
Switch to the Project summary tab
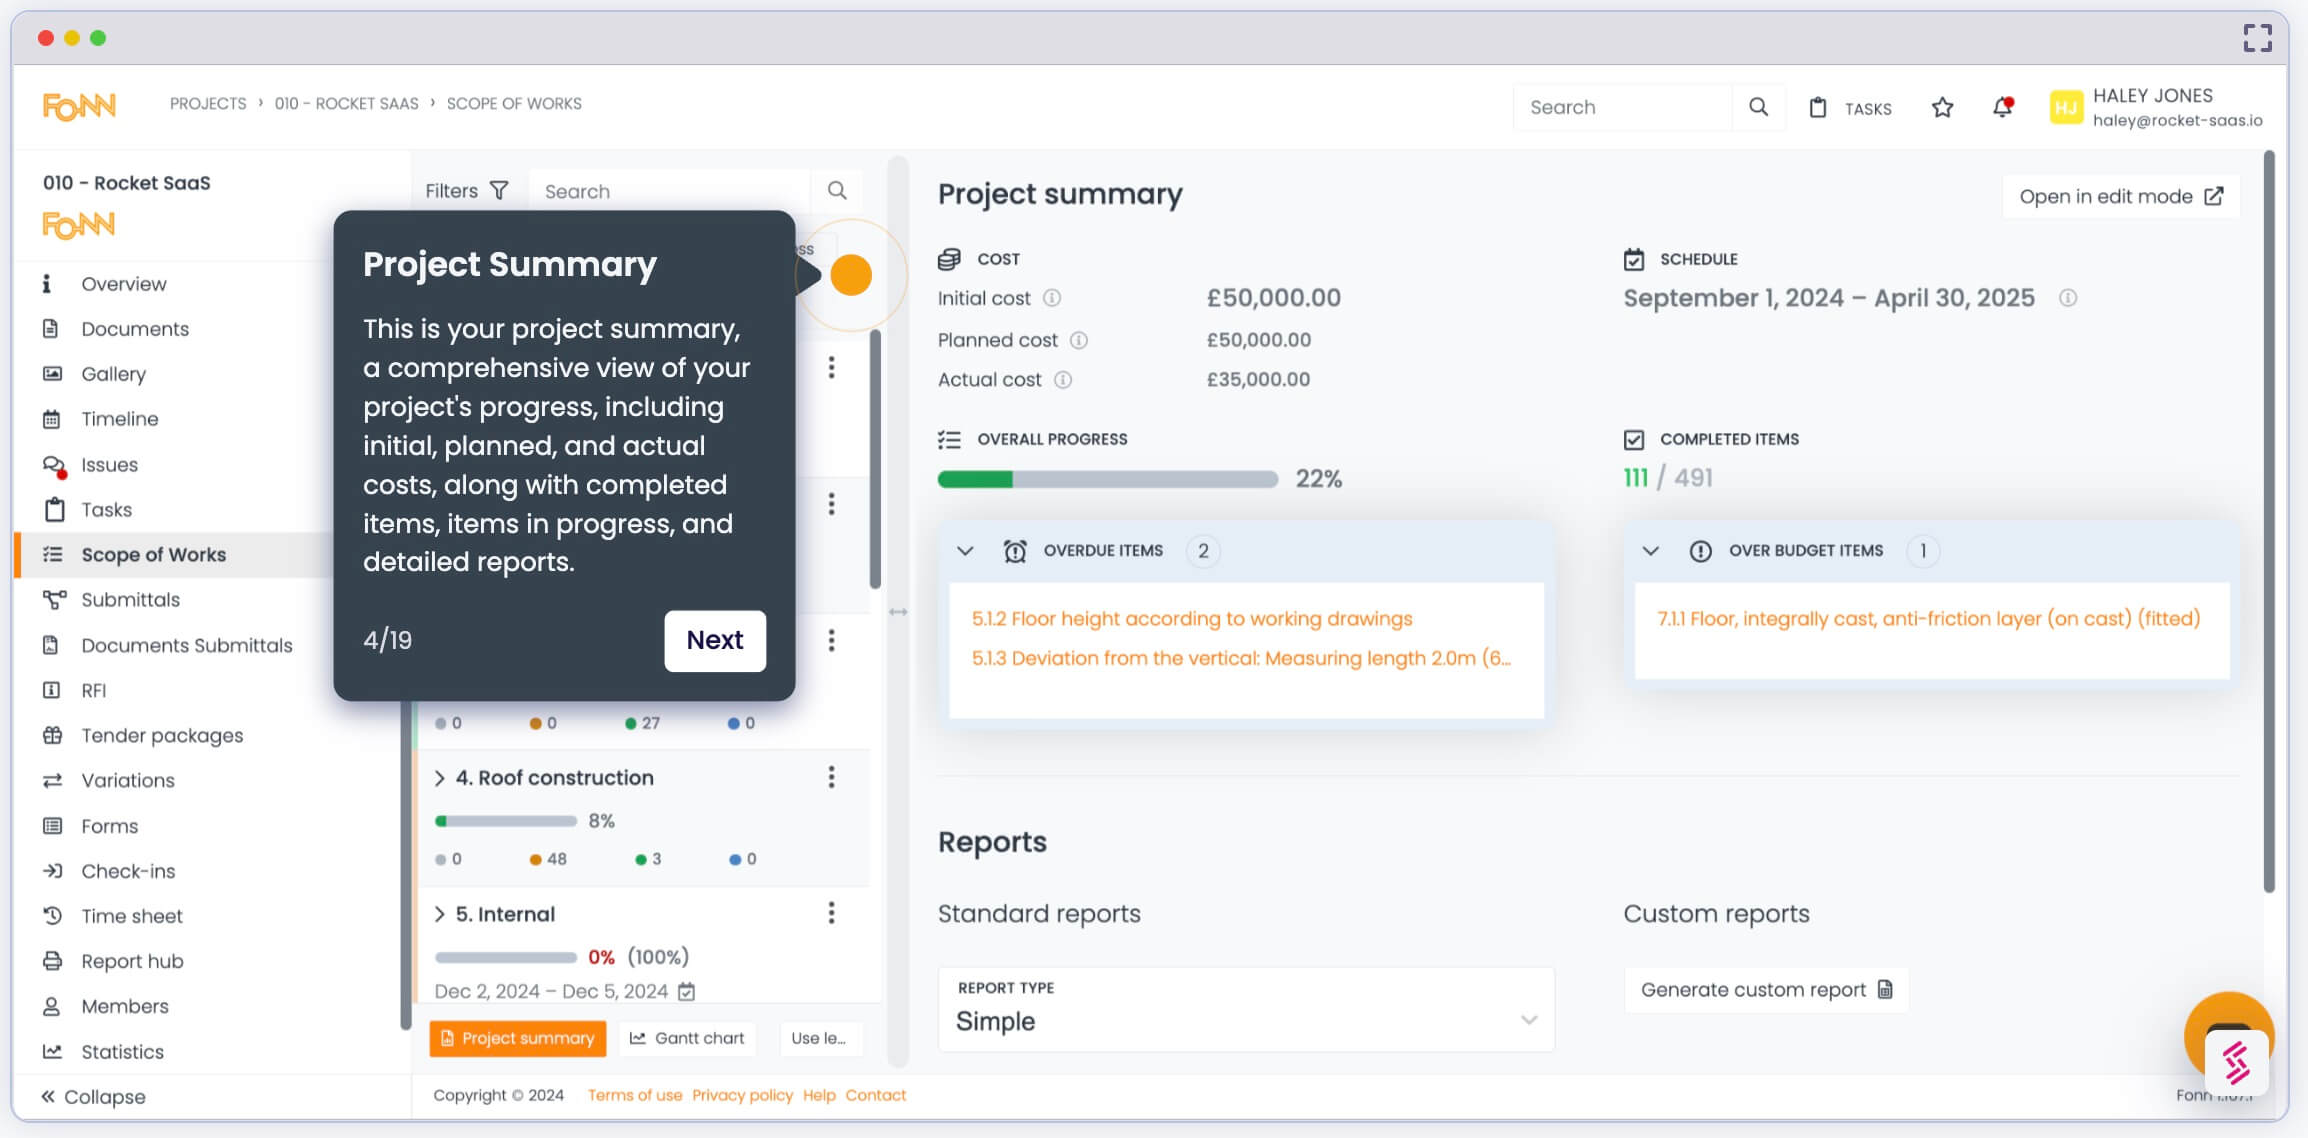518,1039
